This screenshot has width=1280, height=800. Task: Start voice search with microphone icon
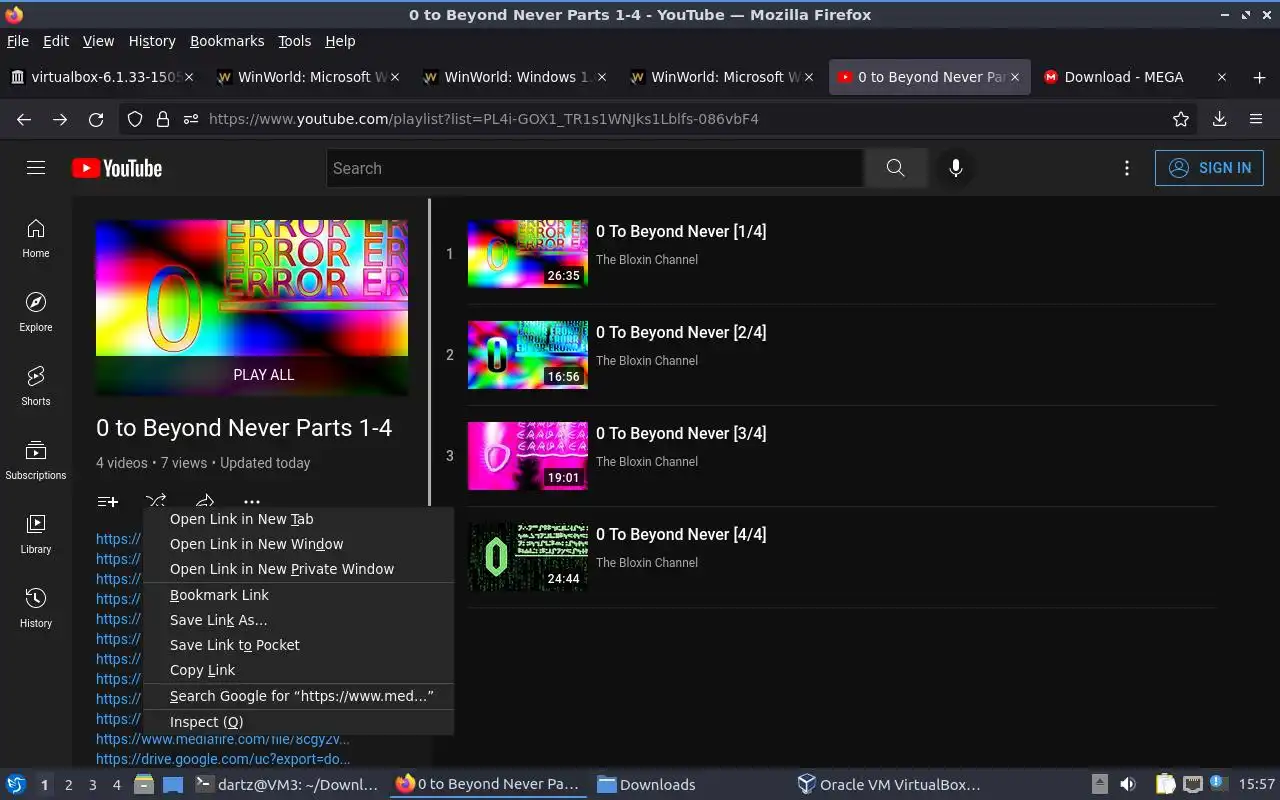956,168
